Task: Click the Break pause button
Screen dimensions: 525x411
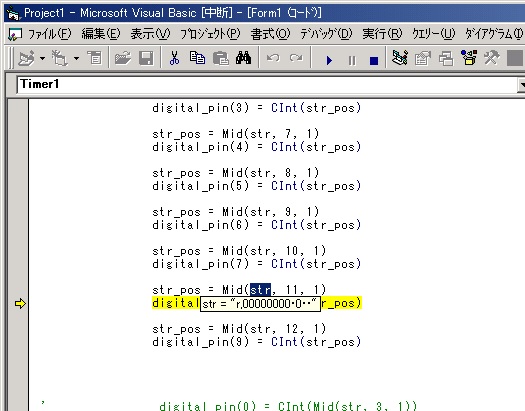Action: (352, 61)
